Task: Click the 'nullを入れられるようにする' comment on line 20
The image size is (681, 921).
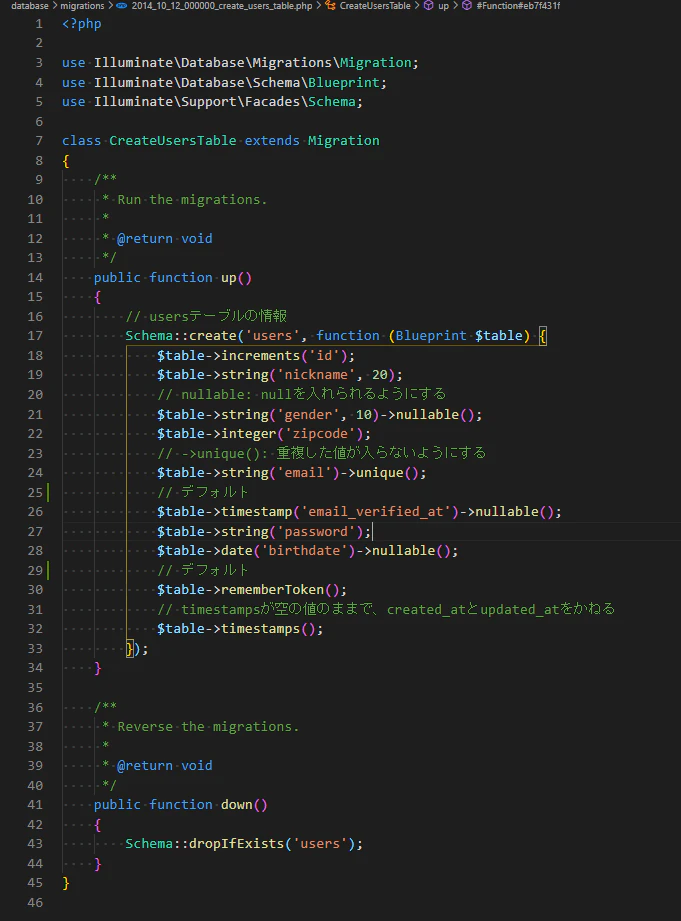Action: point(353,394)
